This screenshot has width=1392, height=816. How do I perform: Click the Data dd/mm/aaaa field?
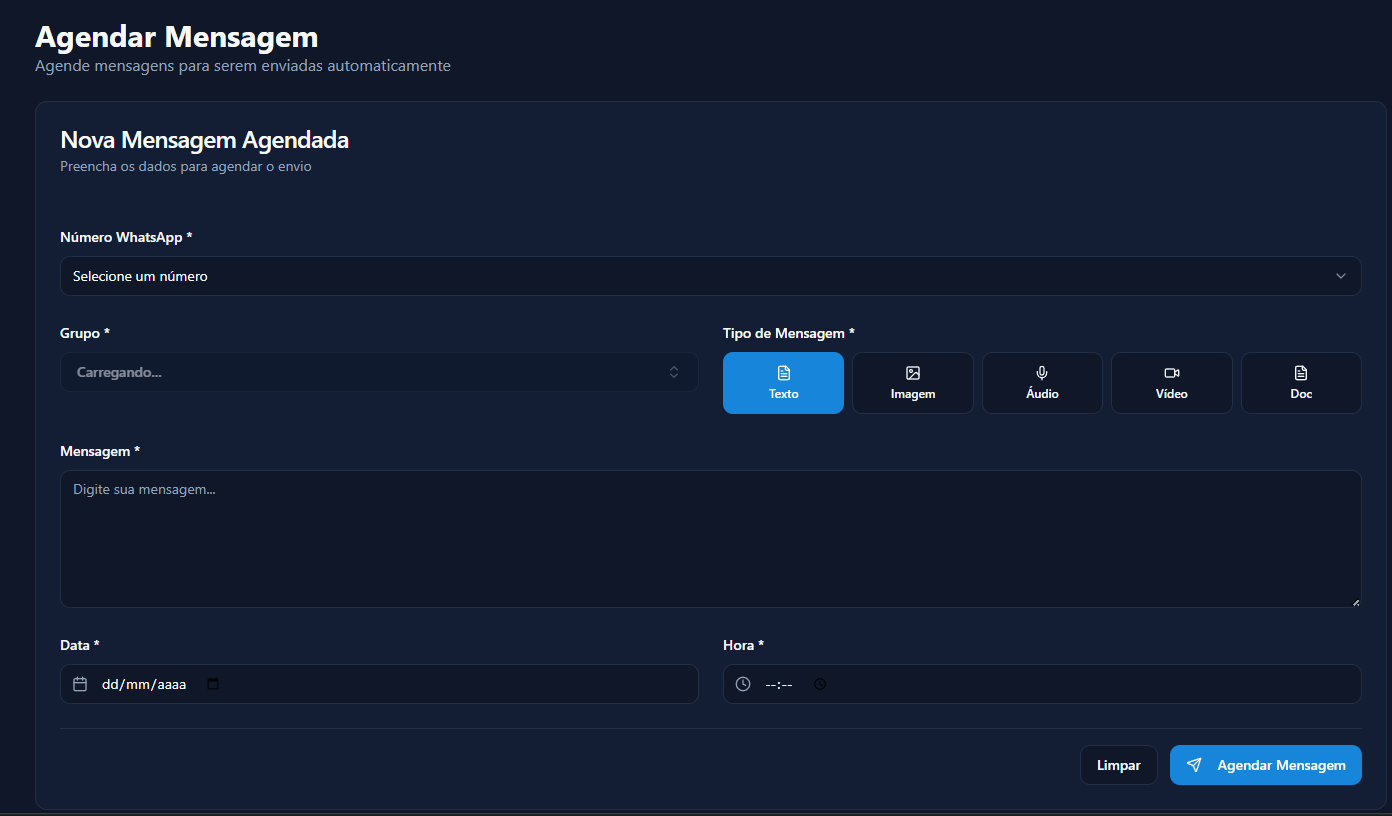coord(144,685)
